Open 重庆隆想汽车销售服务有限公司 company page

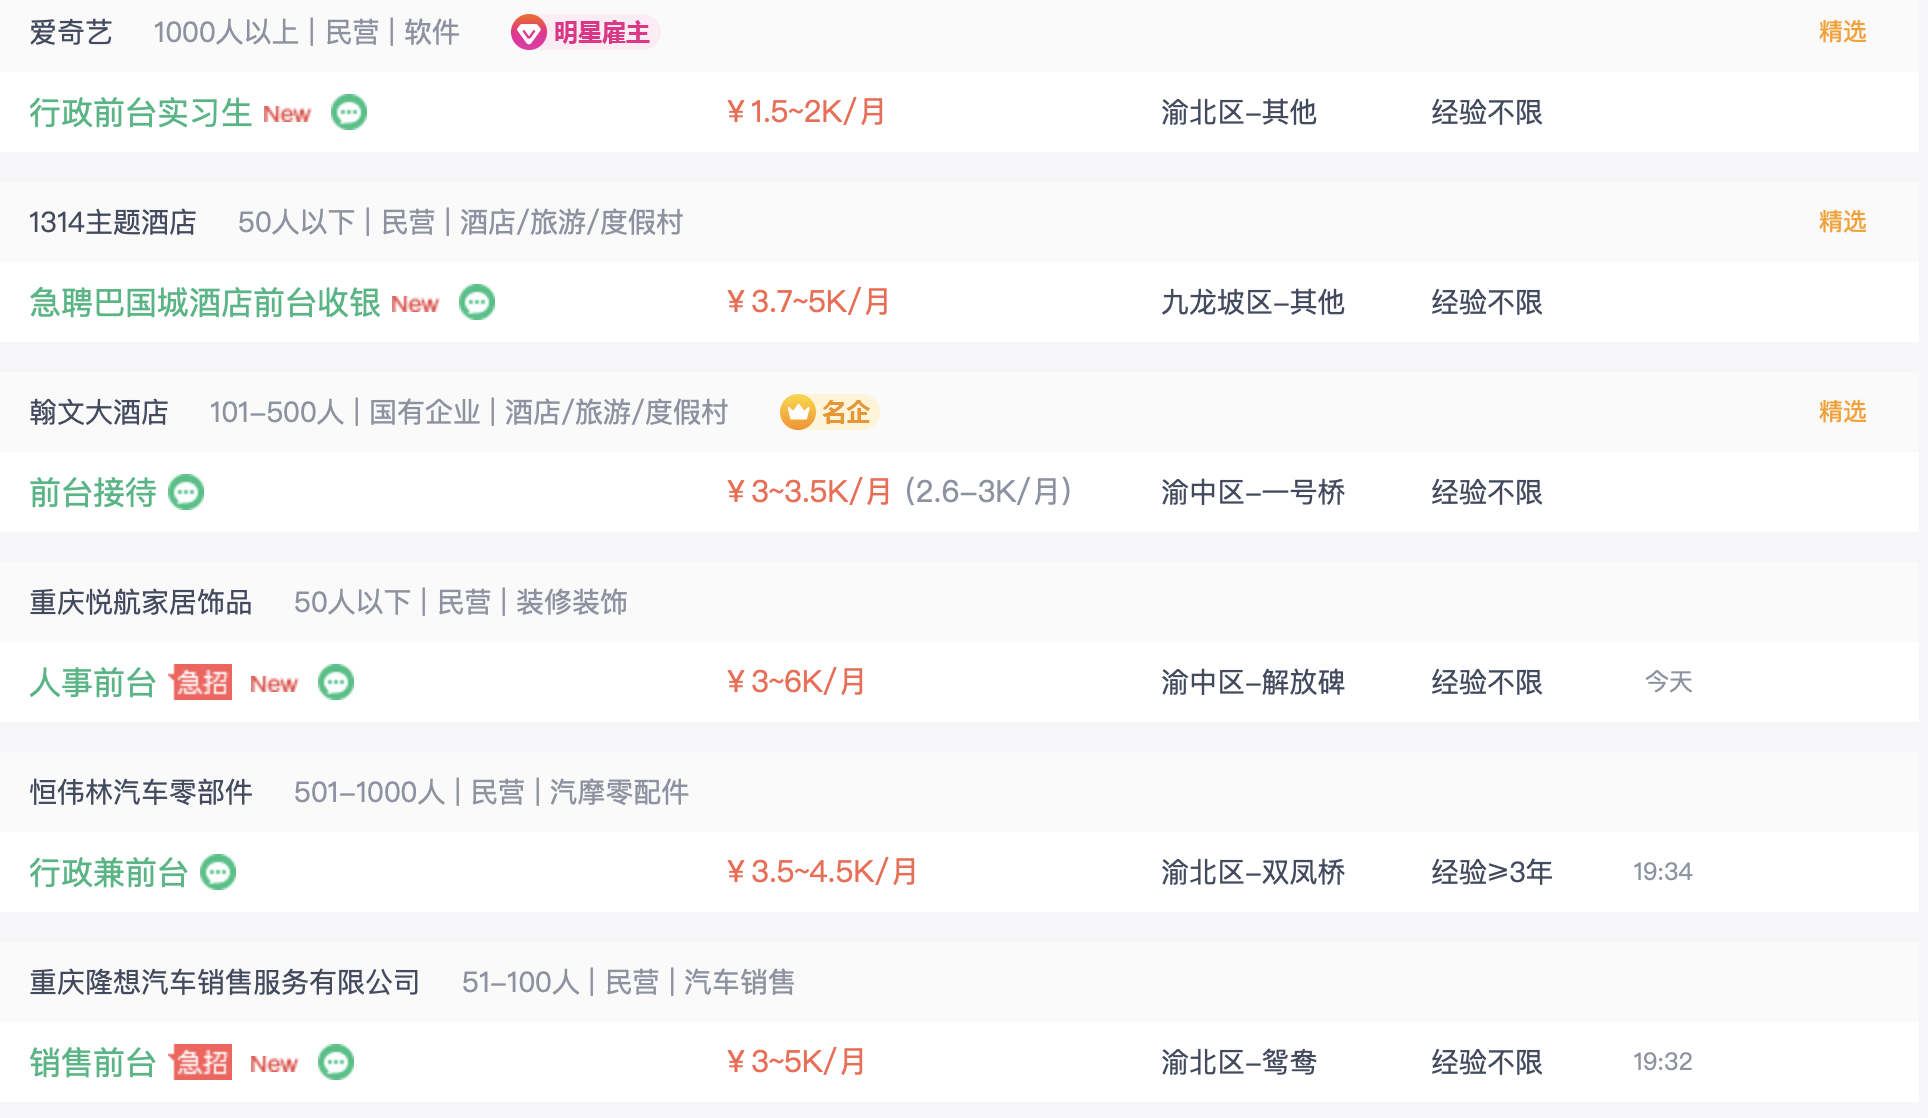point(225,982)
